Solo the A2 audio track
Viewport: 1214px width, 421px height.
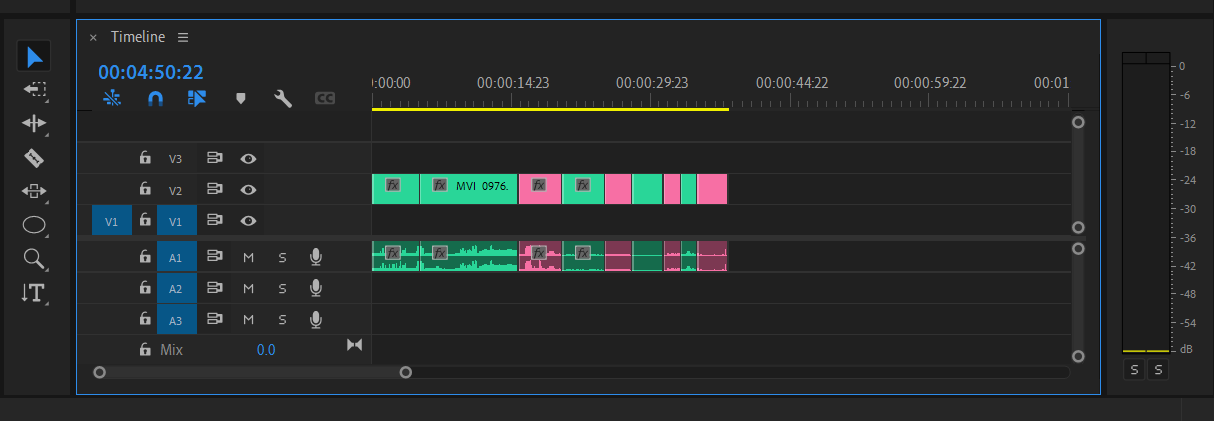(282, 289)
